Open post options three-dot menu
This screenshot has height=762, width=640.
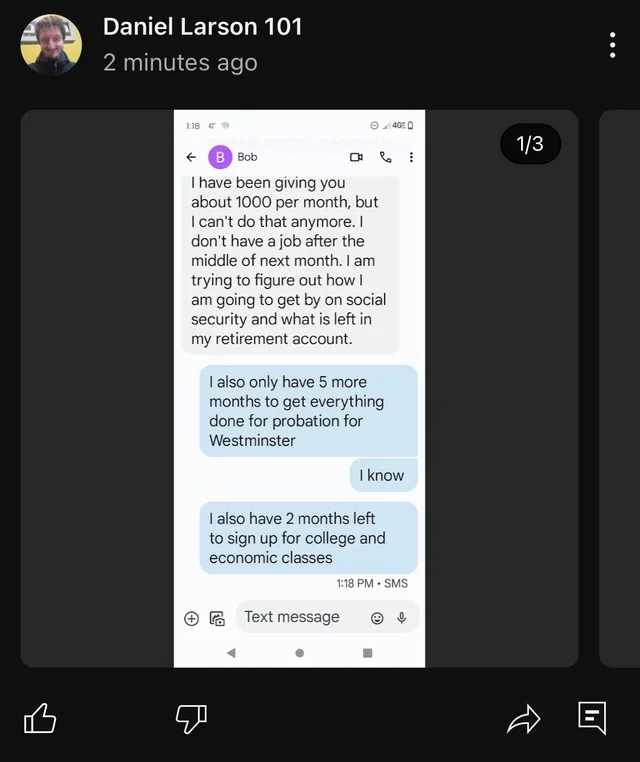point(612,45)
